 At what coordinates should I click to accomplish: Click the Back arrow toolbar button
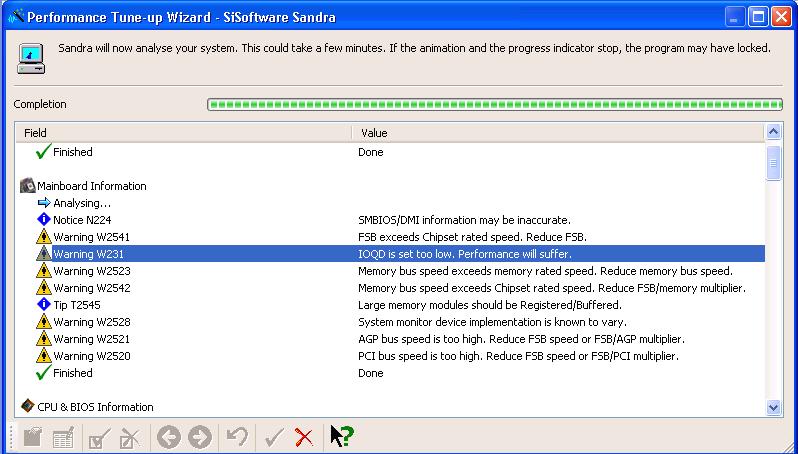[169, 437]
